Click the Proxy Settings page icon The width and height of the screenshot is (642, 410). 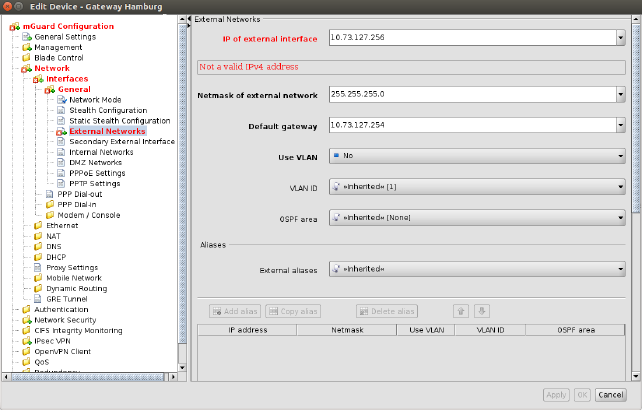click(x=38, y=267)
